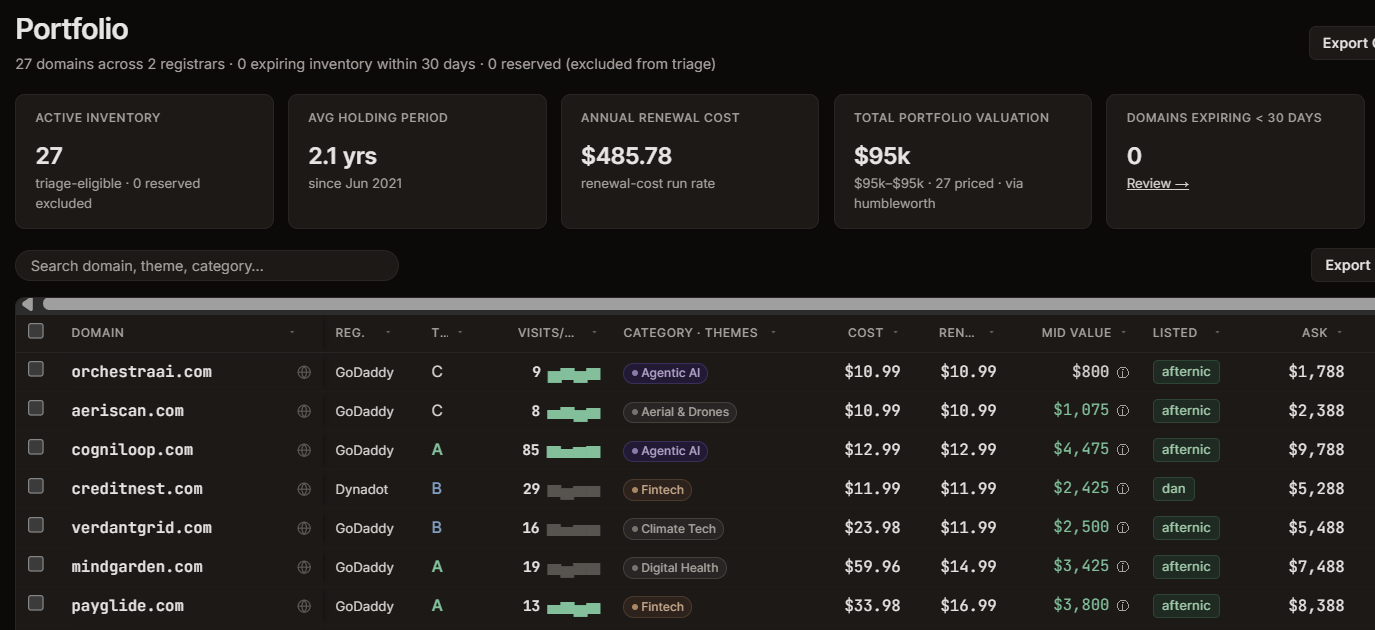The height and width of the screenshot is (630, 1375).
Task: Check the aeriscan.com row checkbox
Action: (36, 408)
